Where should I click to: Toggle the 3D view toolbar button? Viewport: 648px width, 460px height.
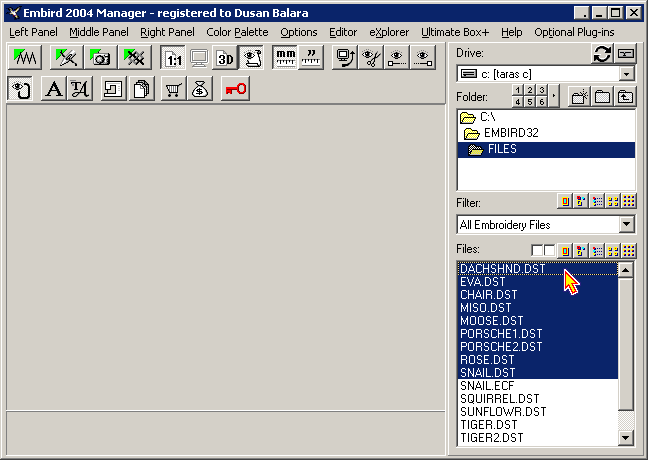225,57
